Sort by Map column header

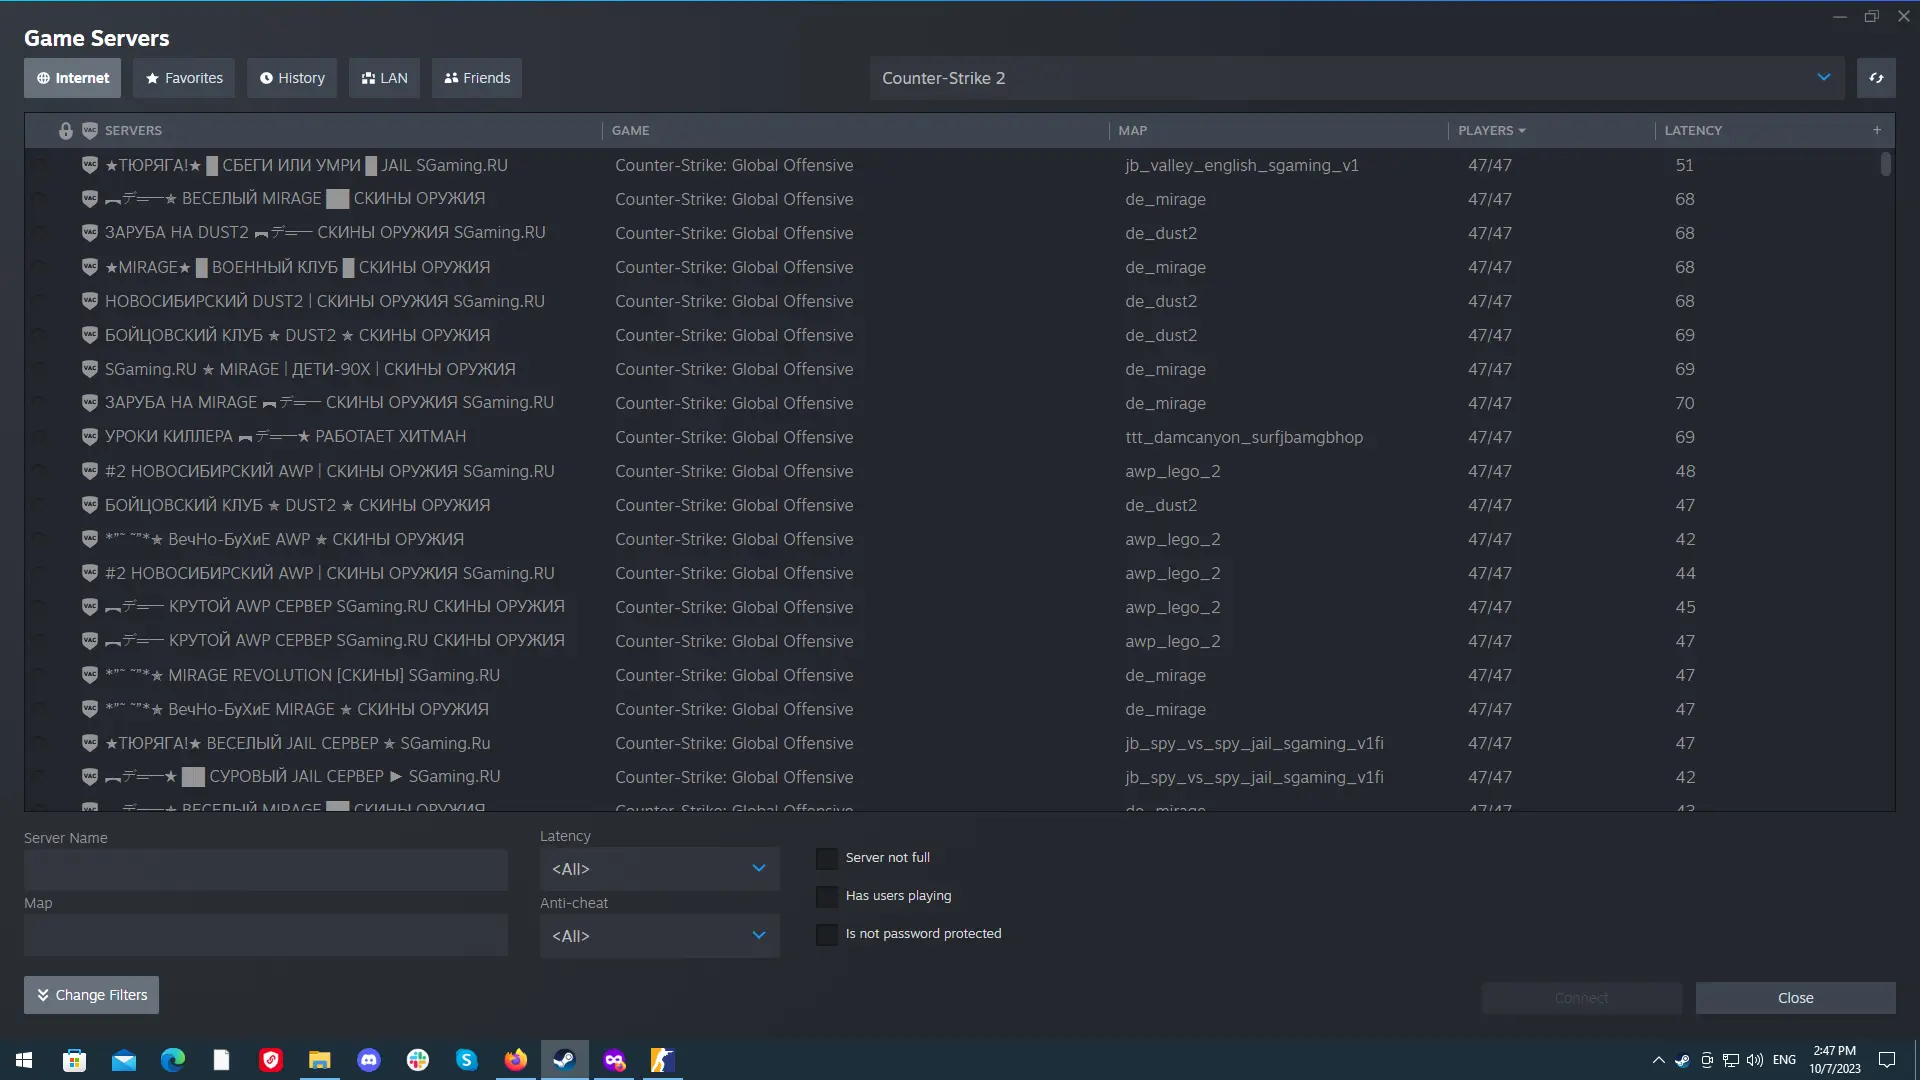point(1132,130)
